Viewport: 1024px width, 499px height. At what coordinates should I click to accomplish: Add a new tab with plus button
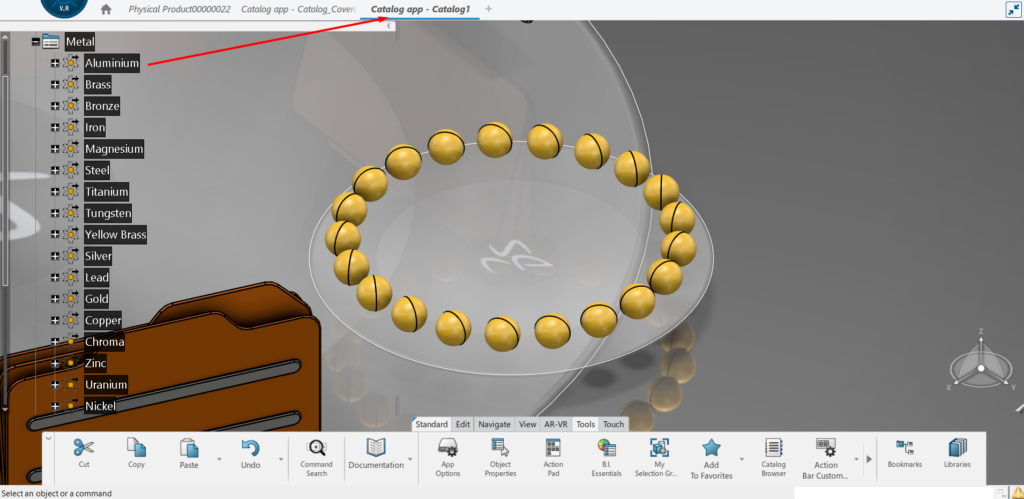[x=488, y=9]
